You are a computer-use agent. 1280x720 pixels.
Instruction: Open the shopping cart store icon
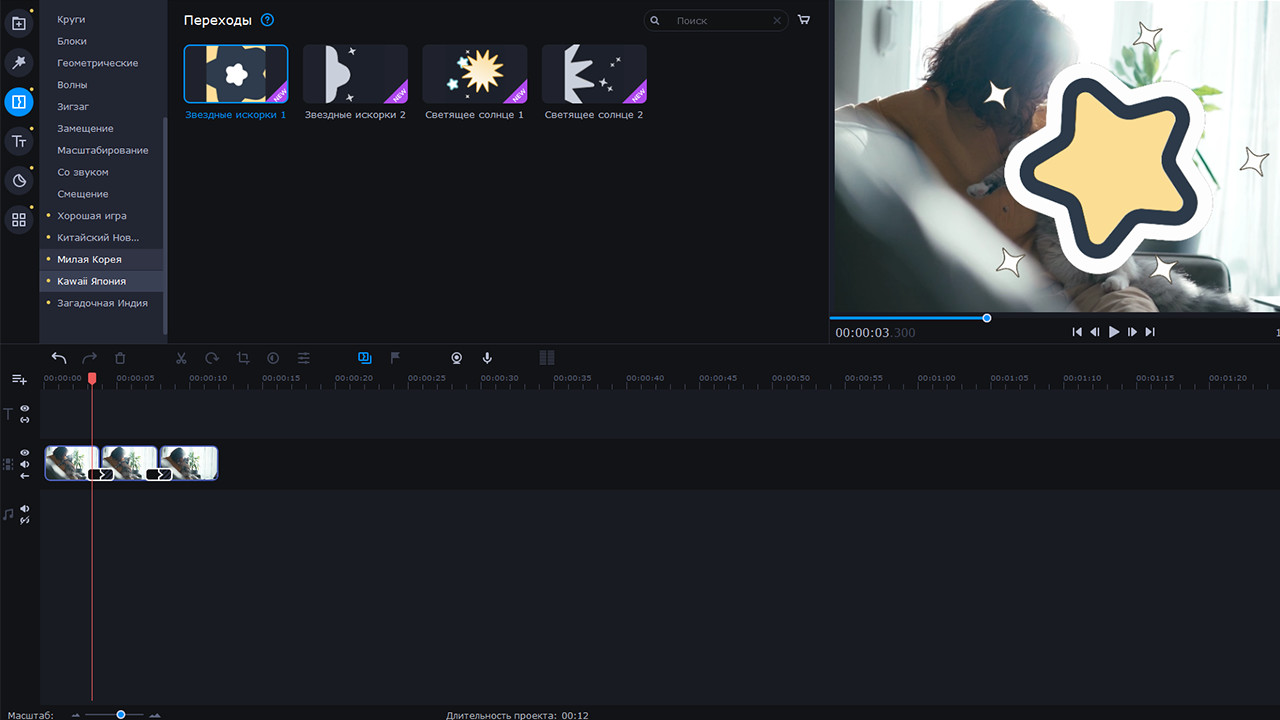(x=804, y=20)
